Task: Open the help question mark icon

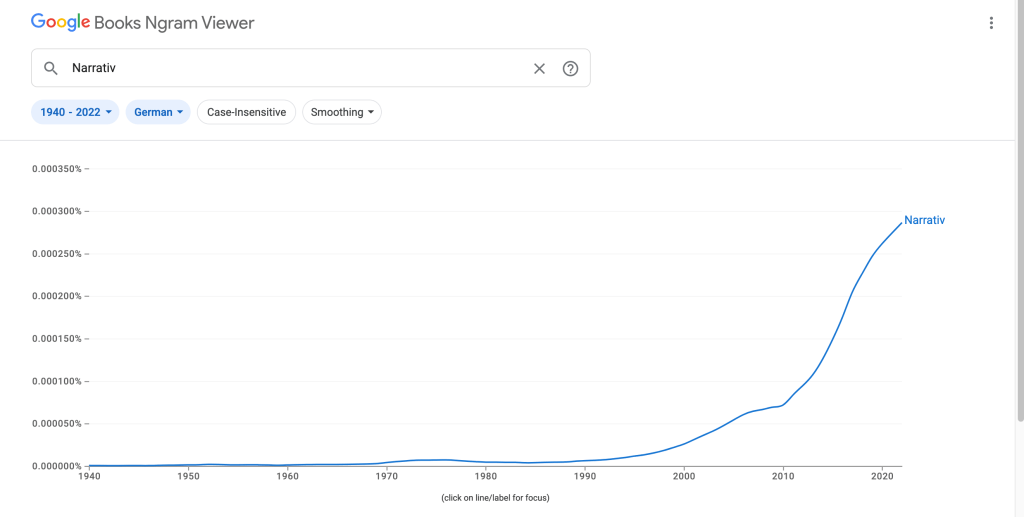Action: point(570,69)
